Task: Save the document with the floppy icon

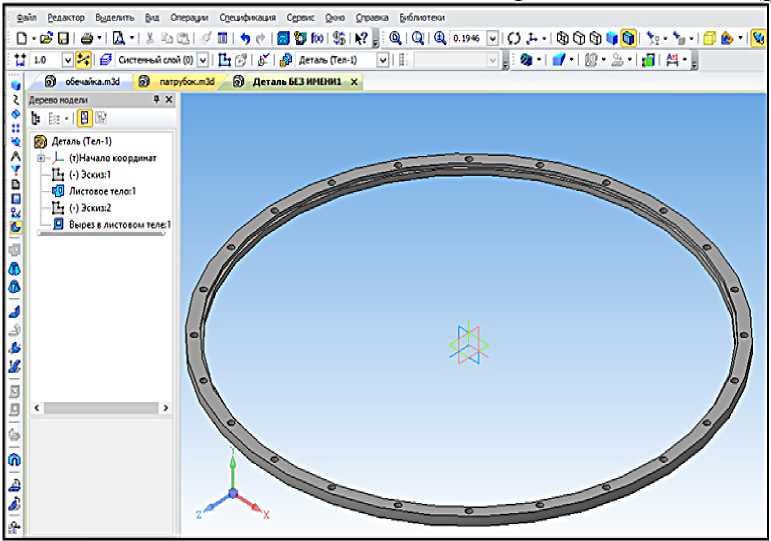Action: coord(63,38)
